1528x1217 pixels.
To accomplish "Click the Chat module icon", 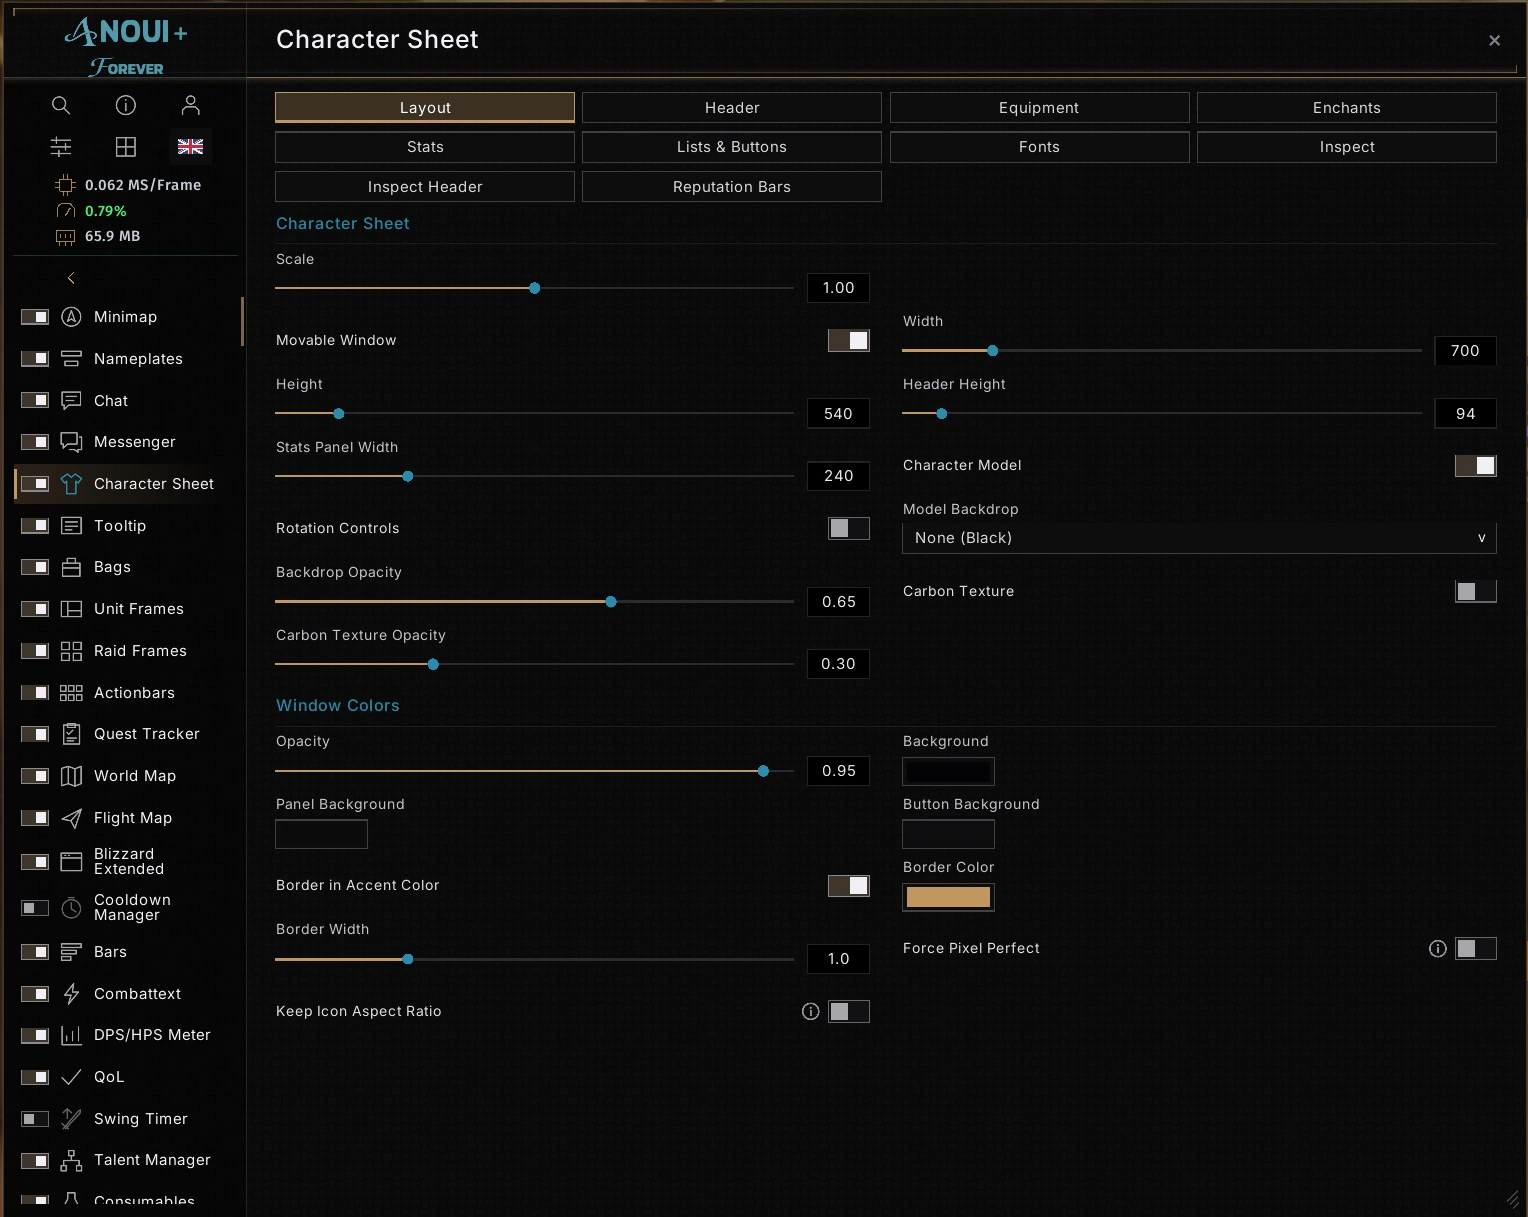I will tap(71, 401).
